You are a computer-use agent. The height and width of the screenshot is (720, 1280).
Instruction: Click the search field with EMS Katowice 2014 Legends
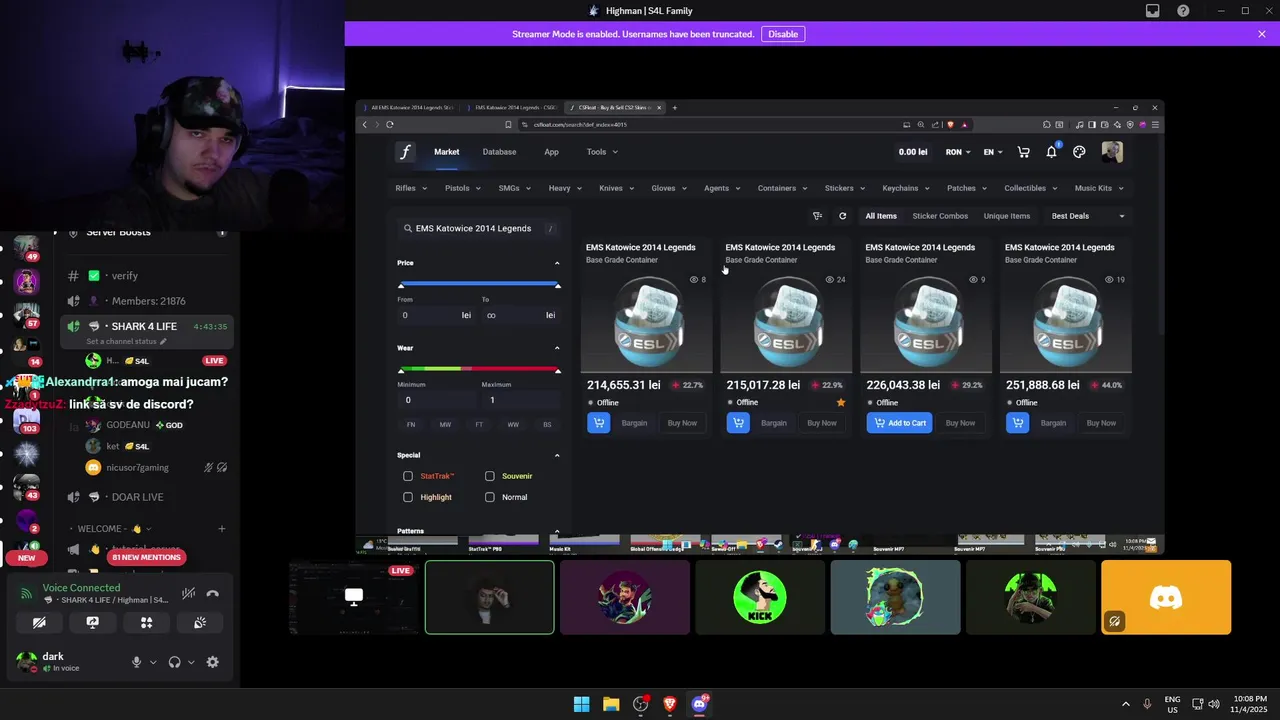click(x=478, y=228)
